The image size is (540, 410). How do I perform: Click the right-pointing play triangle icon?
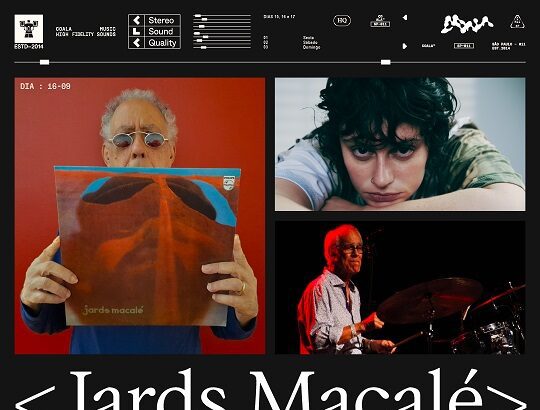(405, 46)
